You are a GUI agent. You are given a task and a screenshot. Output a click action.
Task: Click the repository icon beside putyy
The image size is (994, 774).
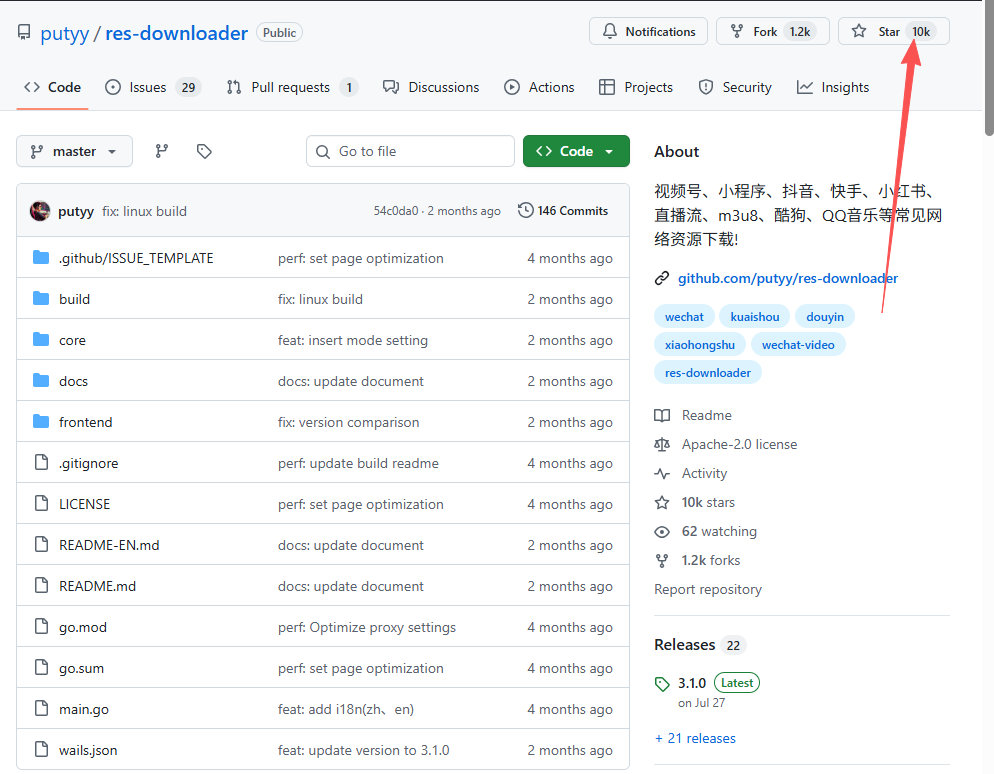pos(24,32)
